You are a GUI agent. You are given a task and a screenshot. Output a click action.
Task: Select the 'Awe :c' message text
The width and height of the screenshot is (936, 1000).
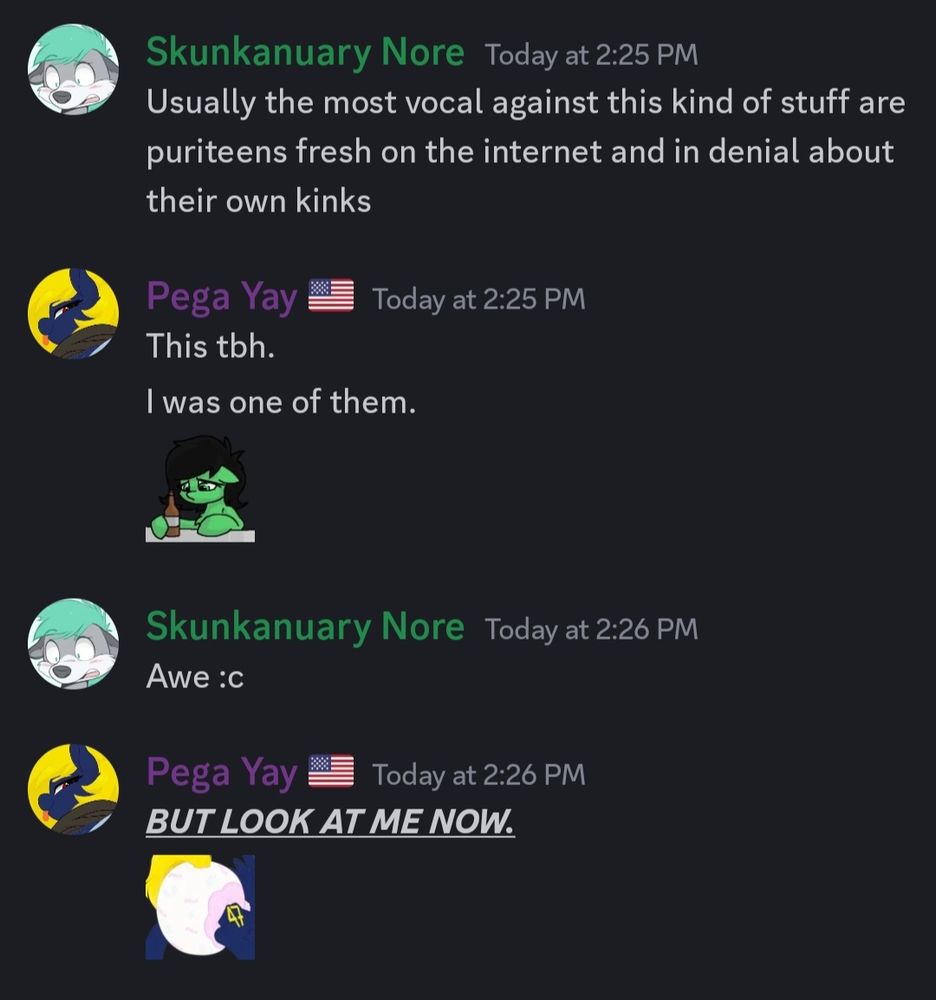coord(195,677)
